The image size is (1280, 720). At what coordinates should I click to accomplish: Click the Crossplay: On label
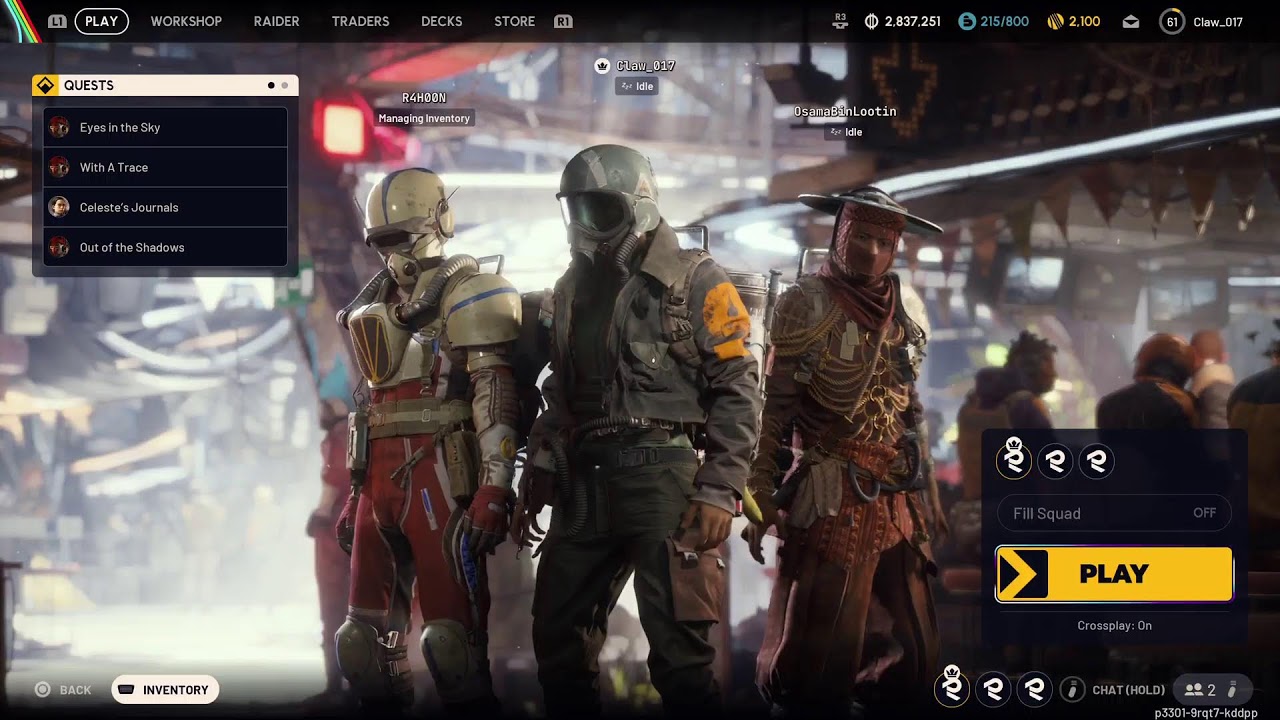1114,625
